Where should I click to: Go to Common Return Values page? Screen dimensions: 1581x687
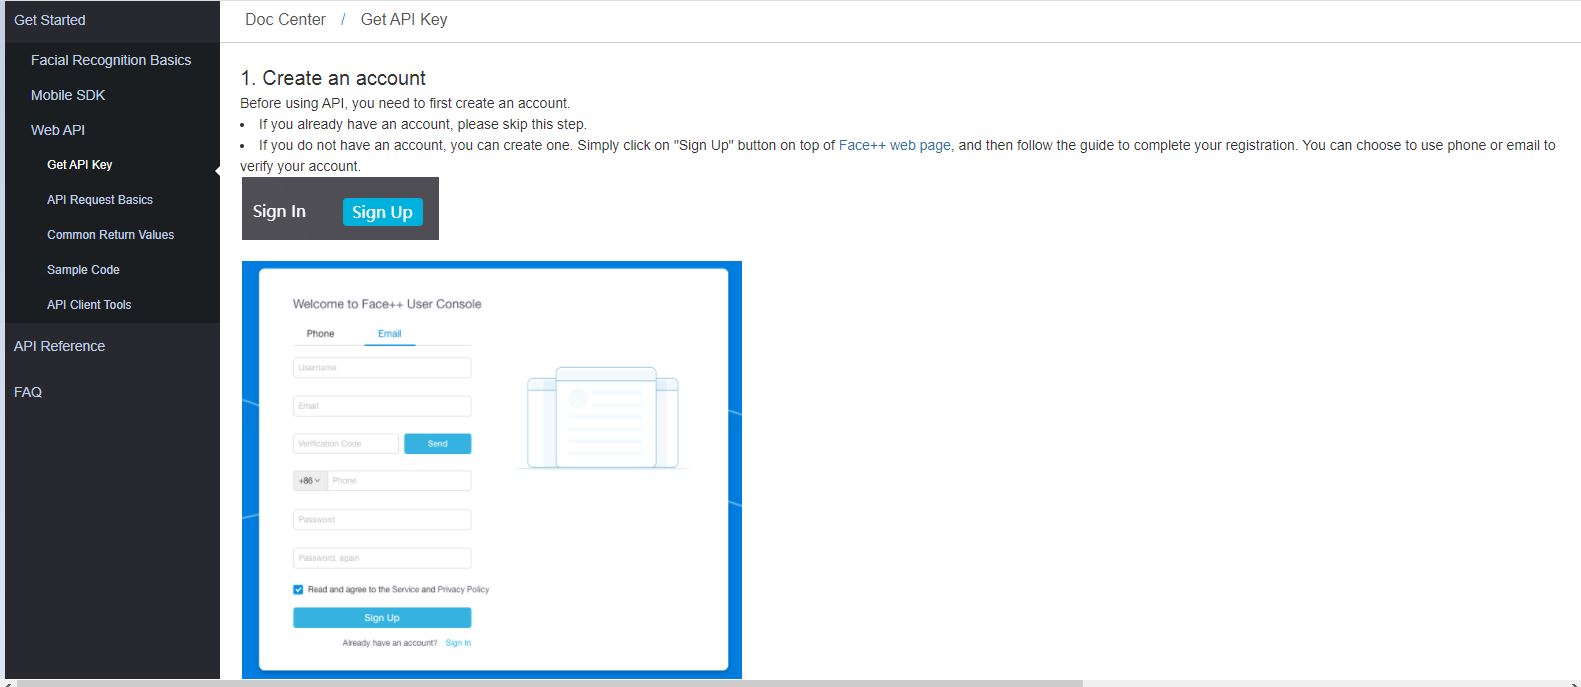point(110,235)
